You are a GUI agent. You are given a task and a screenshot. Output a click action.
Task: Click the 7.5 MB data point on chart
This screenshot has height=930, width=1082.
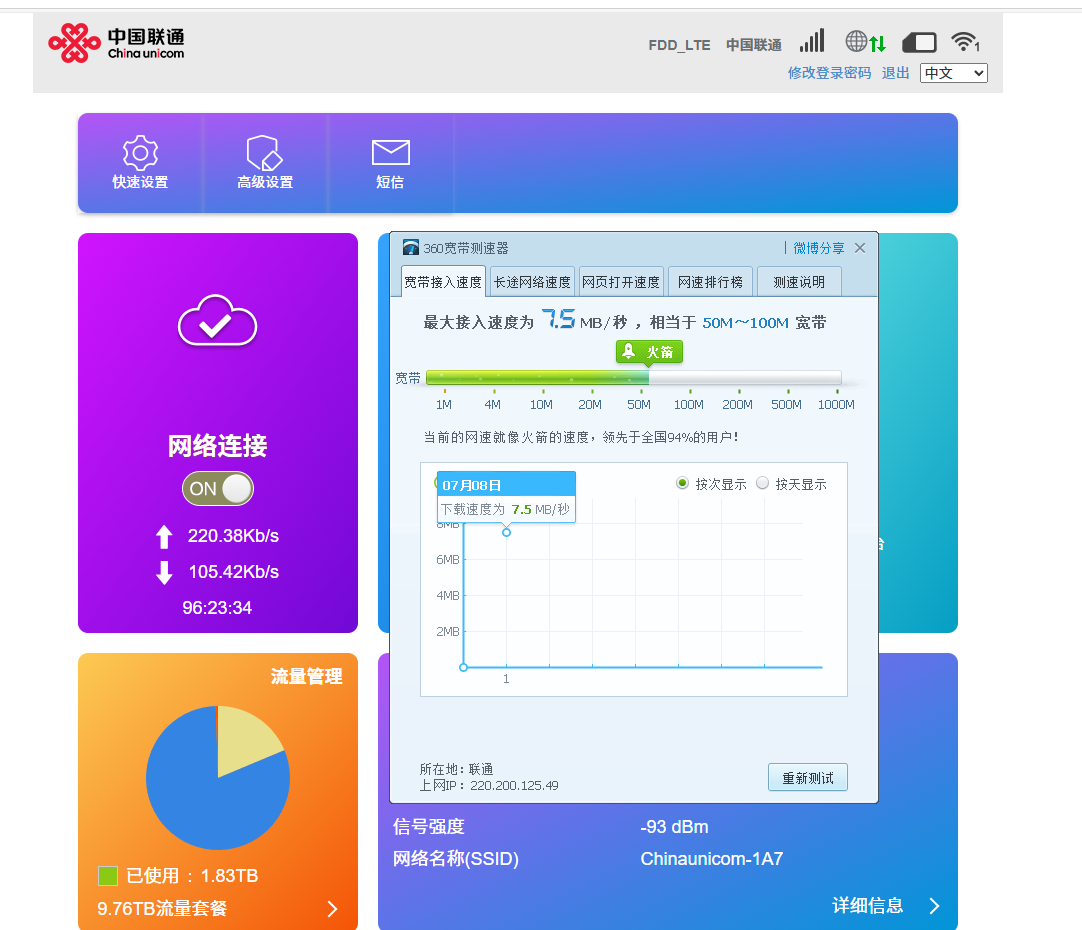506,532
